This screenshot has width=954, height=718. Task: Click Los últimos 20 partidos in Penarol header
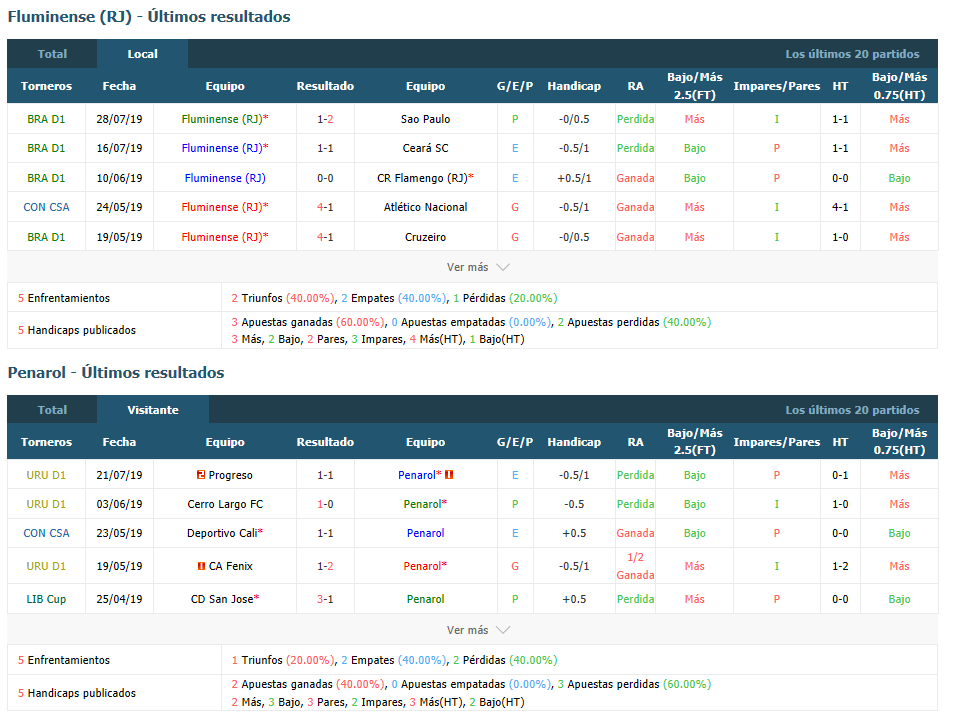click(852, 410)
